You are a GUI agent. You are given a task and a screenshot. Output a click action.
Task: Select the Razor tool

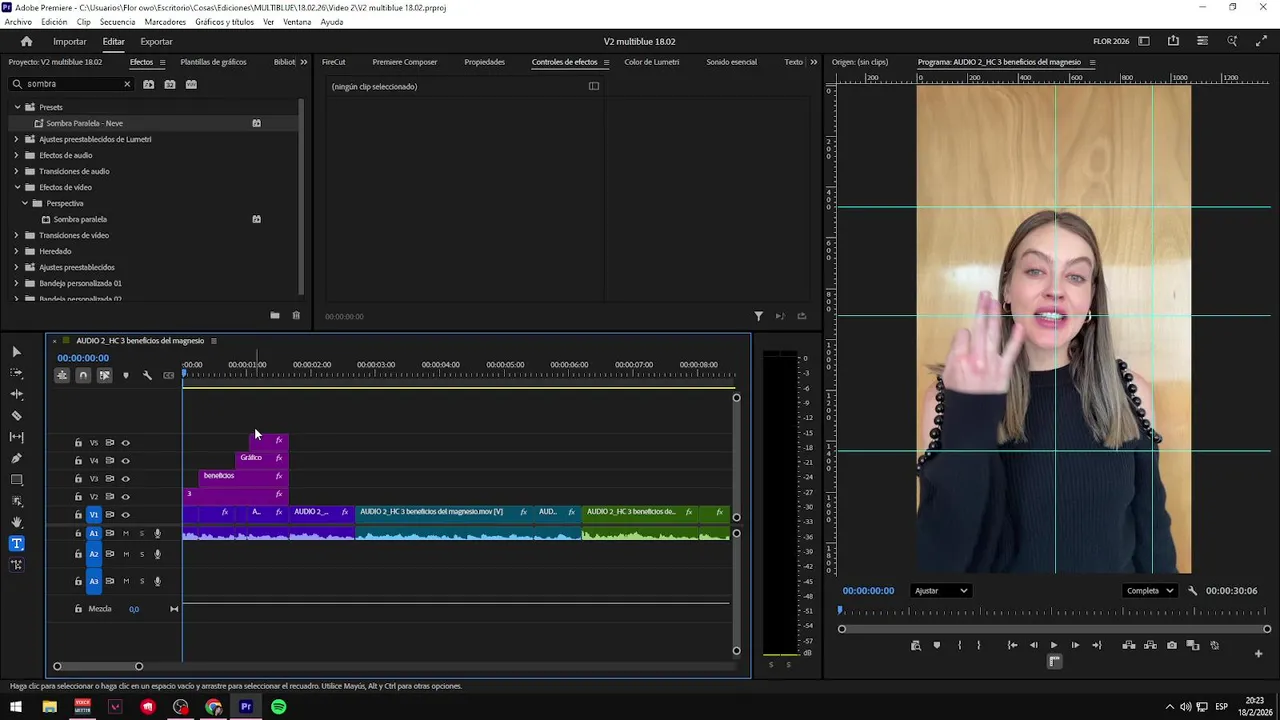coord(16,415)
